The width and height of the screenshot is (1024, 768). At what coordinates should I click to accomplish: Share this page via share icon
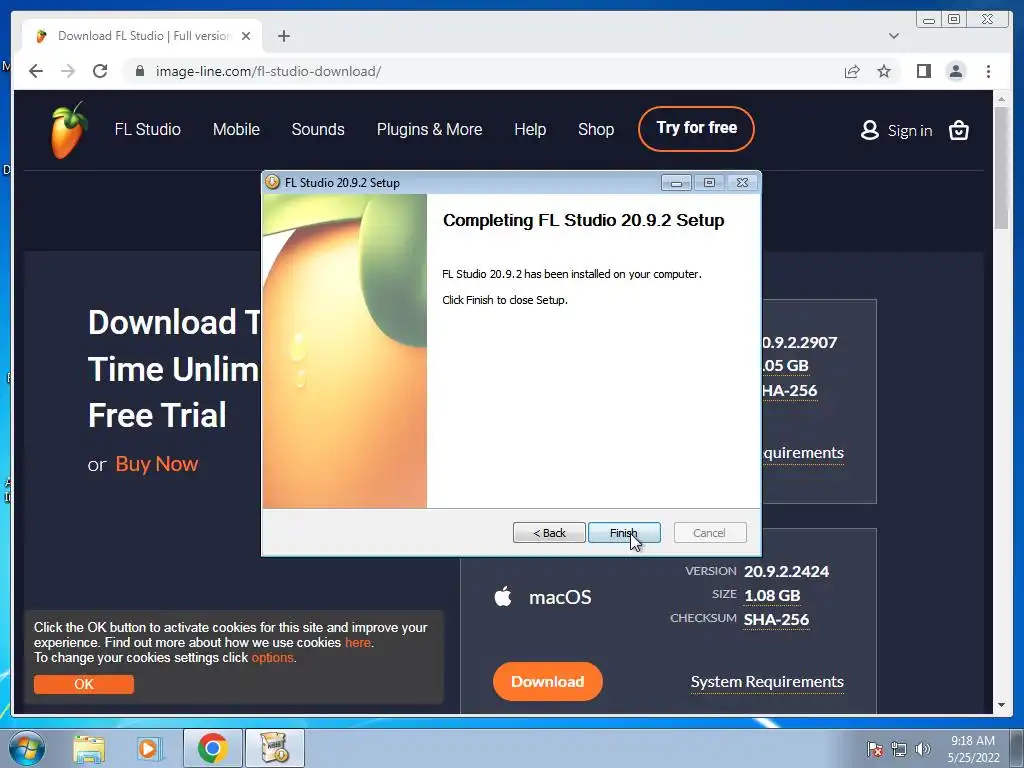[x=852, y=71]
